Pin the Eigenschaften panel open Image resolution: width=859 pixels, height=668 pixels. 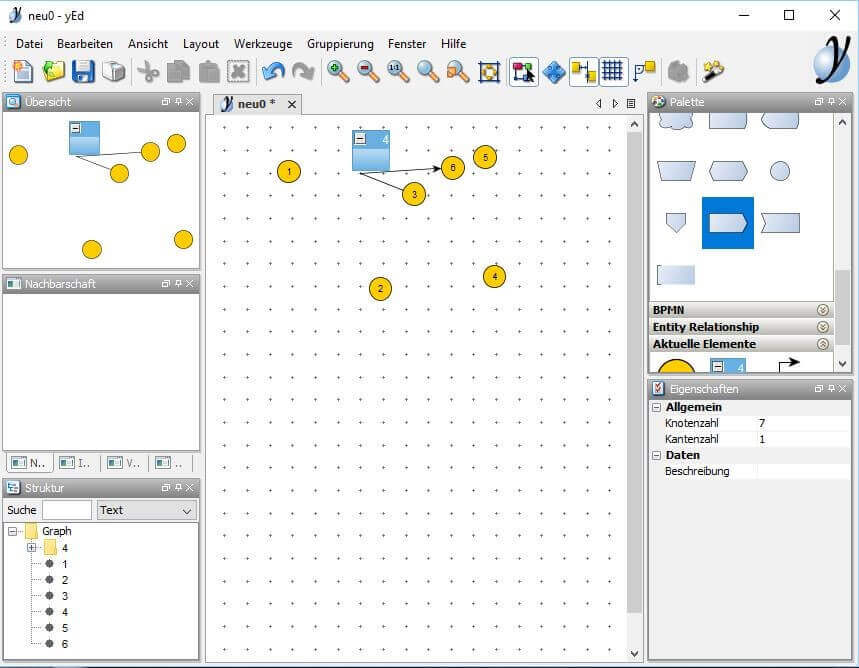pyautogui.click(x=830, y=388)
